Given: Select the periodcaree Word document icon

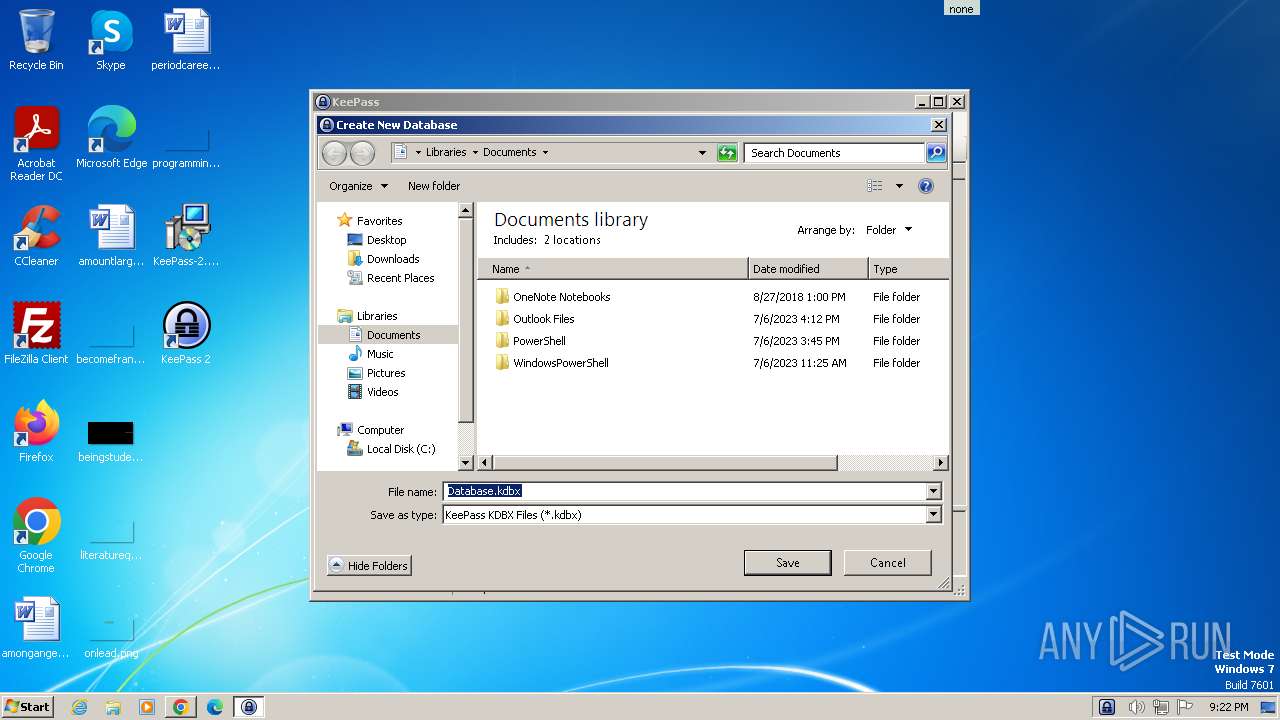Looking at the screenshot, I should tap(186, 40).
